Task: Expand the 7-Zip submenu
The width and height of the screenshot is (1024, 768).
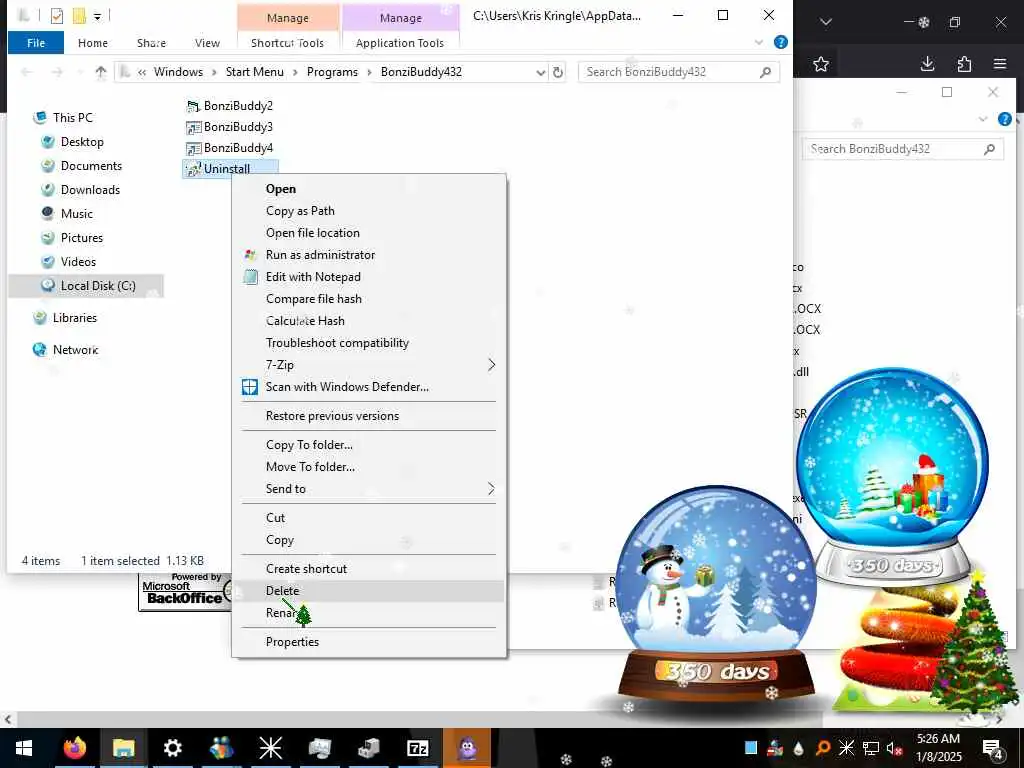Action: (x=369, y=365)
